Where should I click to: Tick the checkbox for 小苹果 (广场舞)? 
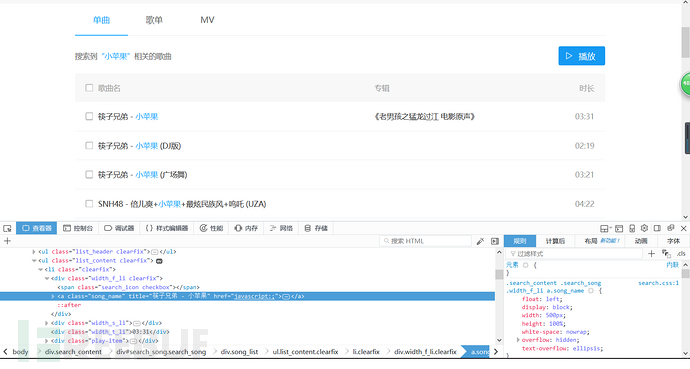[89, 175]
